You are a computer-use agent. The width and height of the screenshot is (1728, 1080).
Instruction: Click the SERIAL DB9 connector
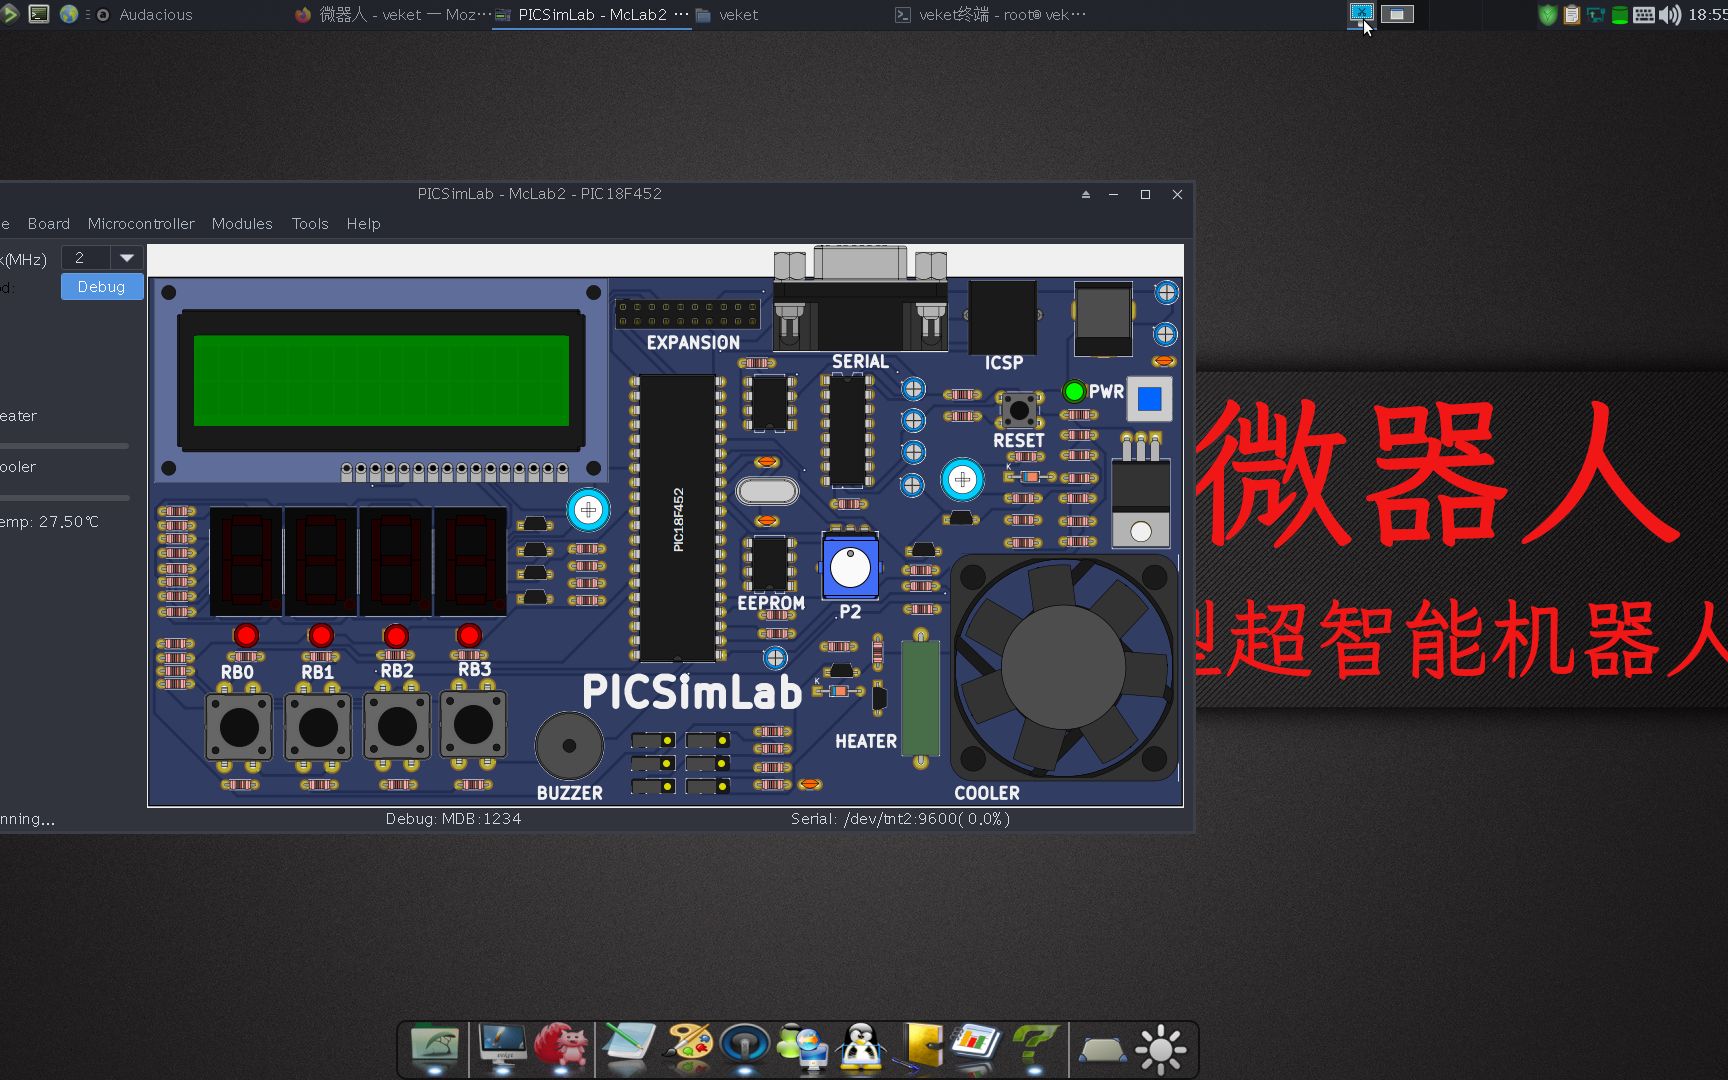click(860, 299)
